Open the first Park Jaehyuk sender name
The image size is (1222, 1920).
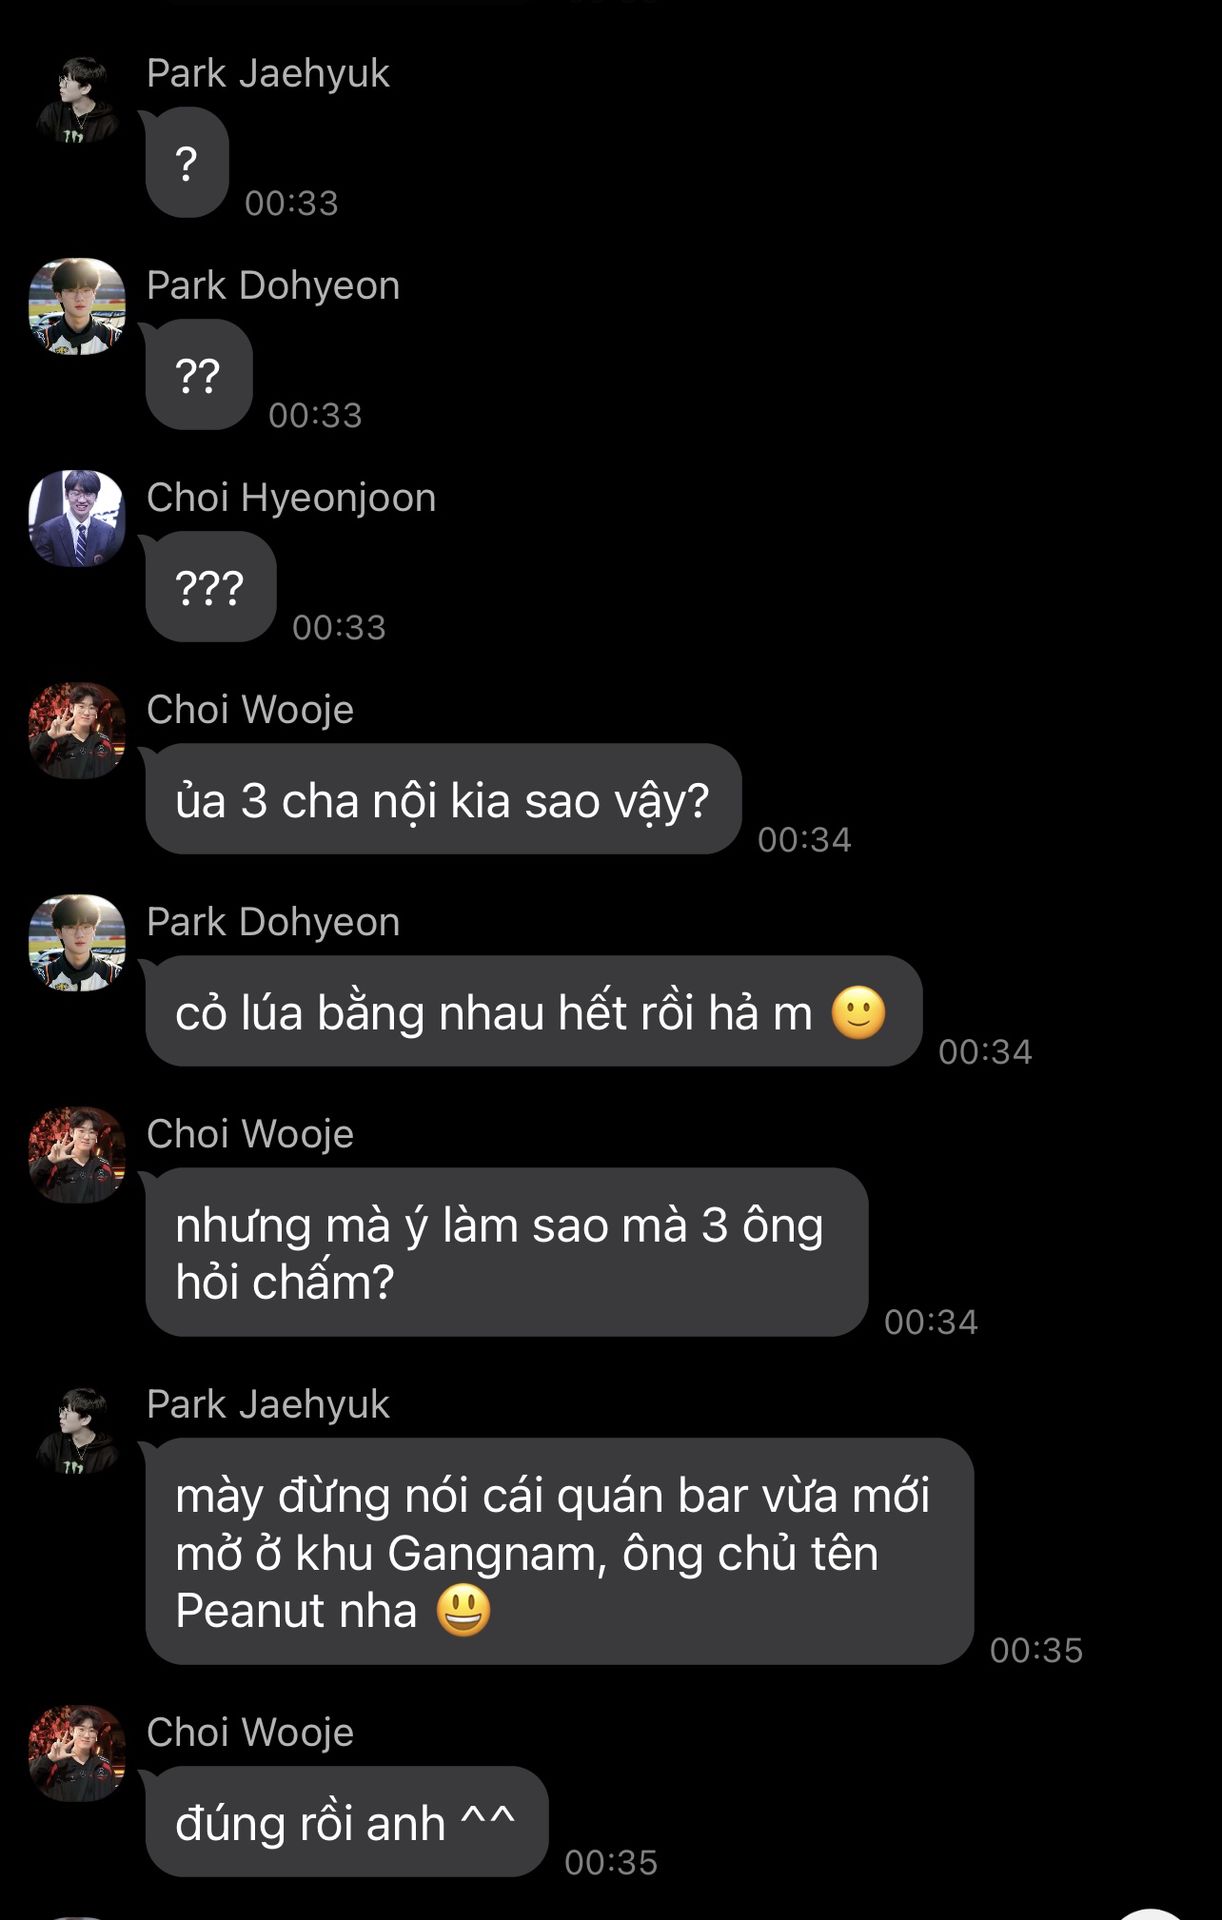[x=268, y=73]
